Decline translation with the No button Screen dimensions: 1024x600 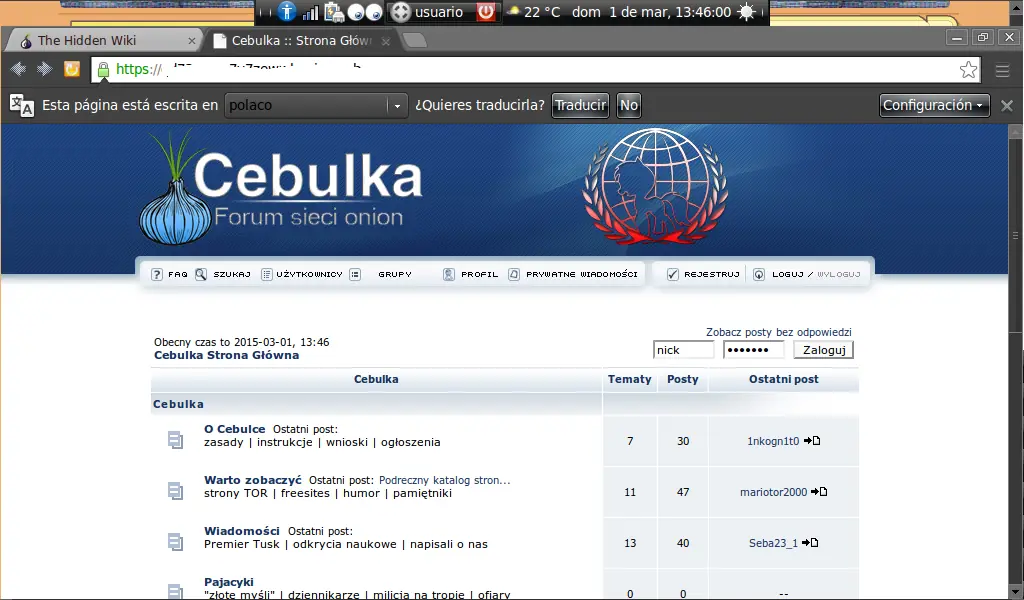pos(629,105)
